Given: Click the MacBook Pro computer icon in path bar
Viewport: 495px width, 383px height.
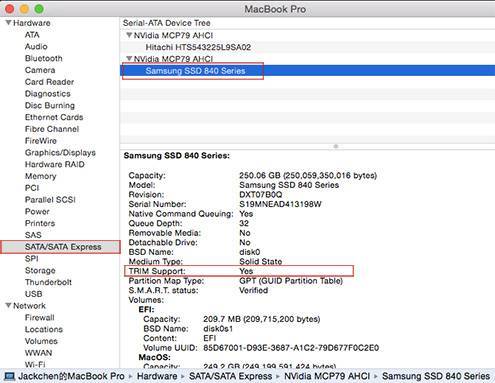Looking at the screenshot, I should [9, 376].
